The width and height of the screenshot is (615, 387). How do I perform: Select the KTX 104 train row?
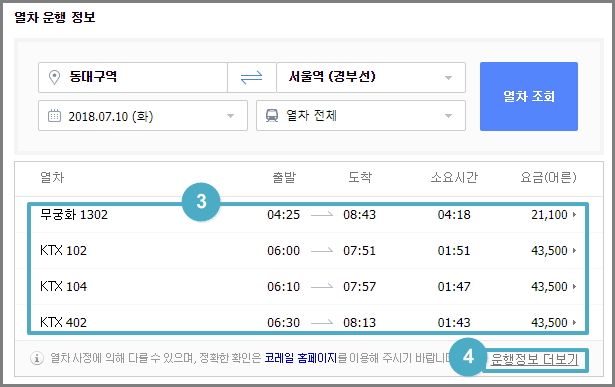(x=308, y=286)
